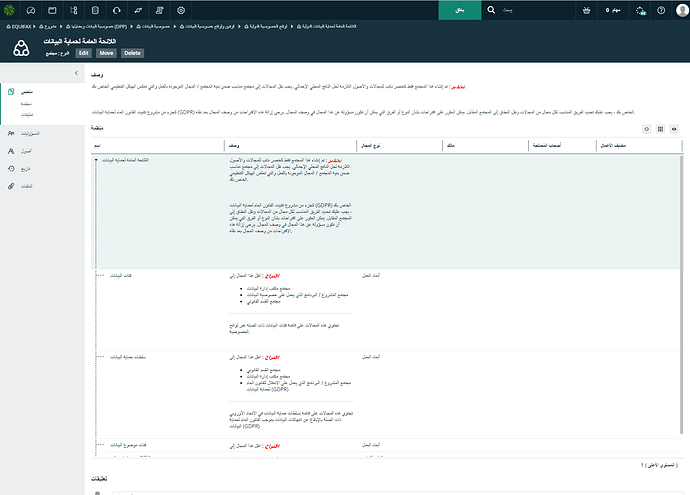Open the settings gear icon in top bar
The width and height of the screenshot is (690, 495).
[181, 10]
